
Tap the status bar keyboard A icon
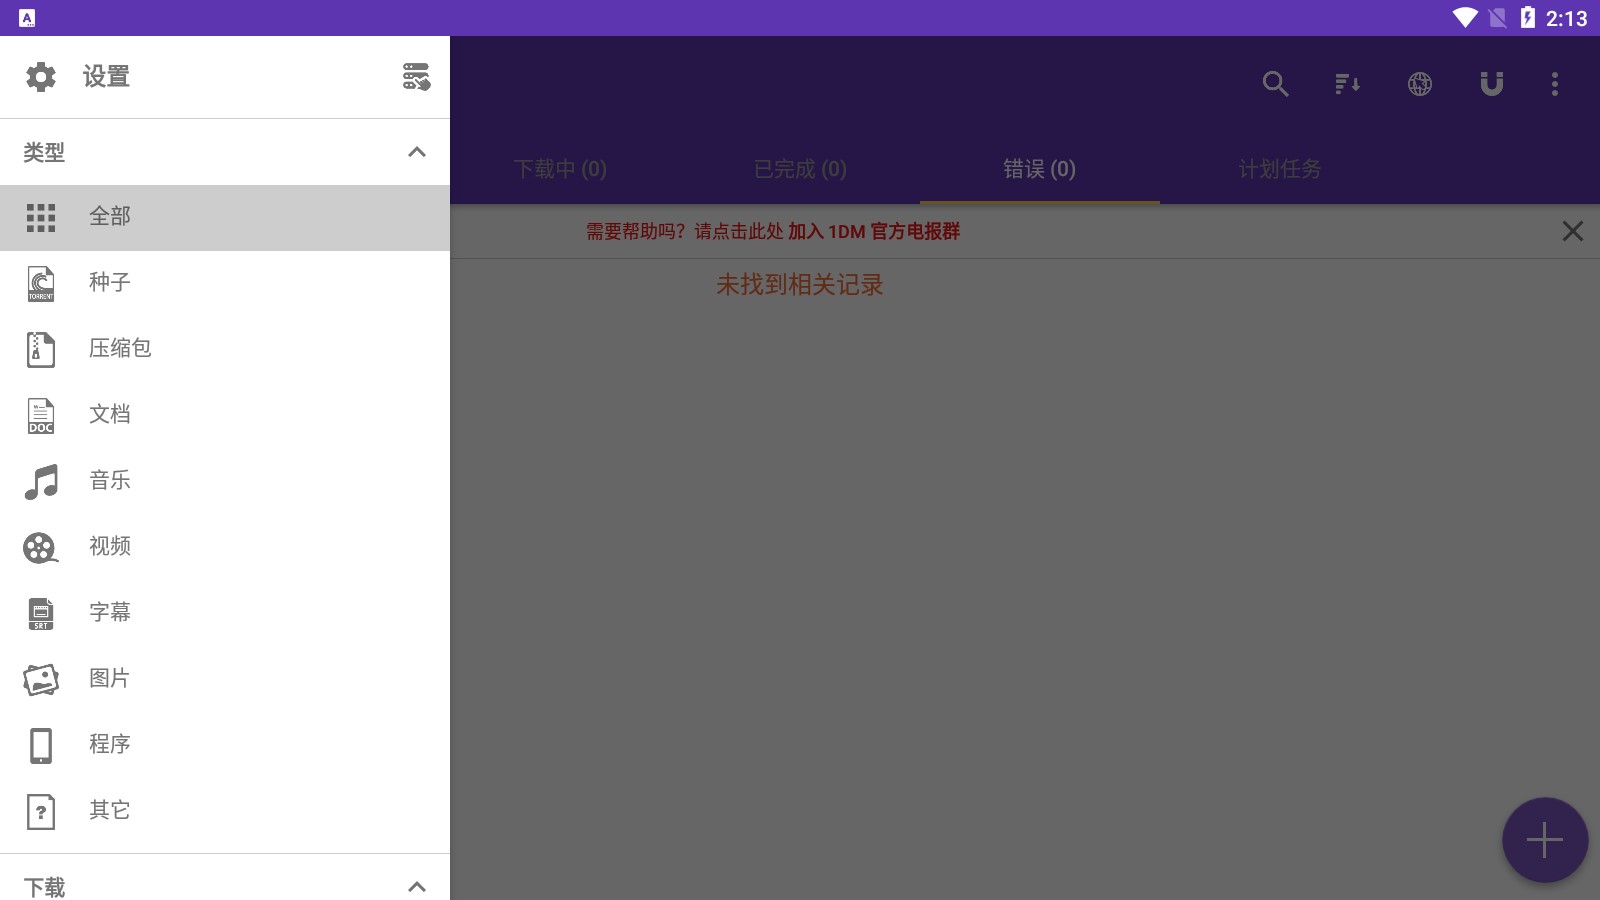[27, 18]
